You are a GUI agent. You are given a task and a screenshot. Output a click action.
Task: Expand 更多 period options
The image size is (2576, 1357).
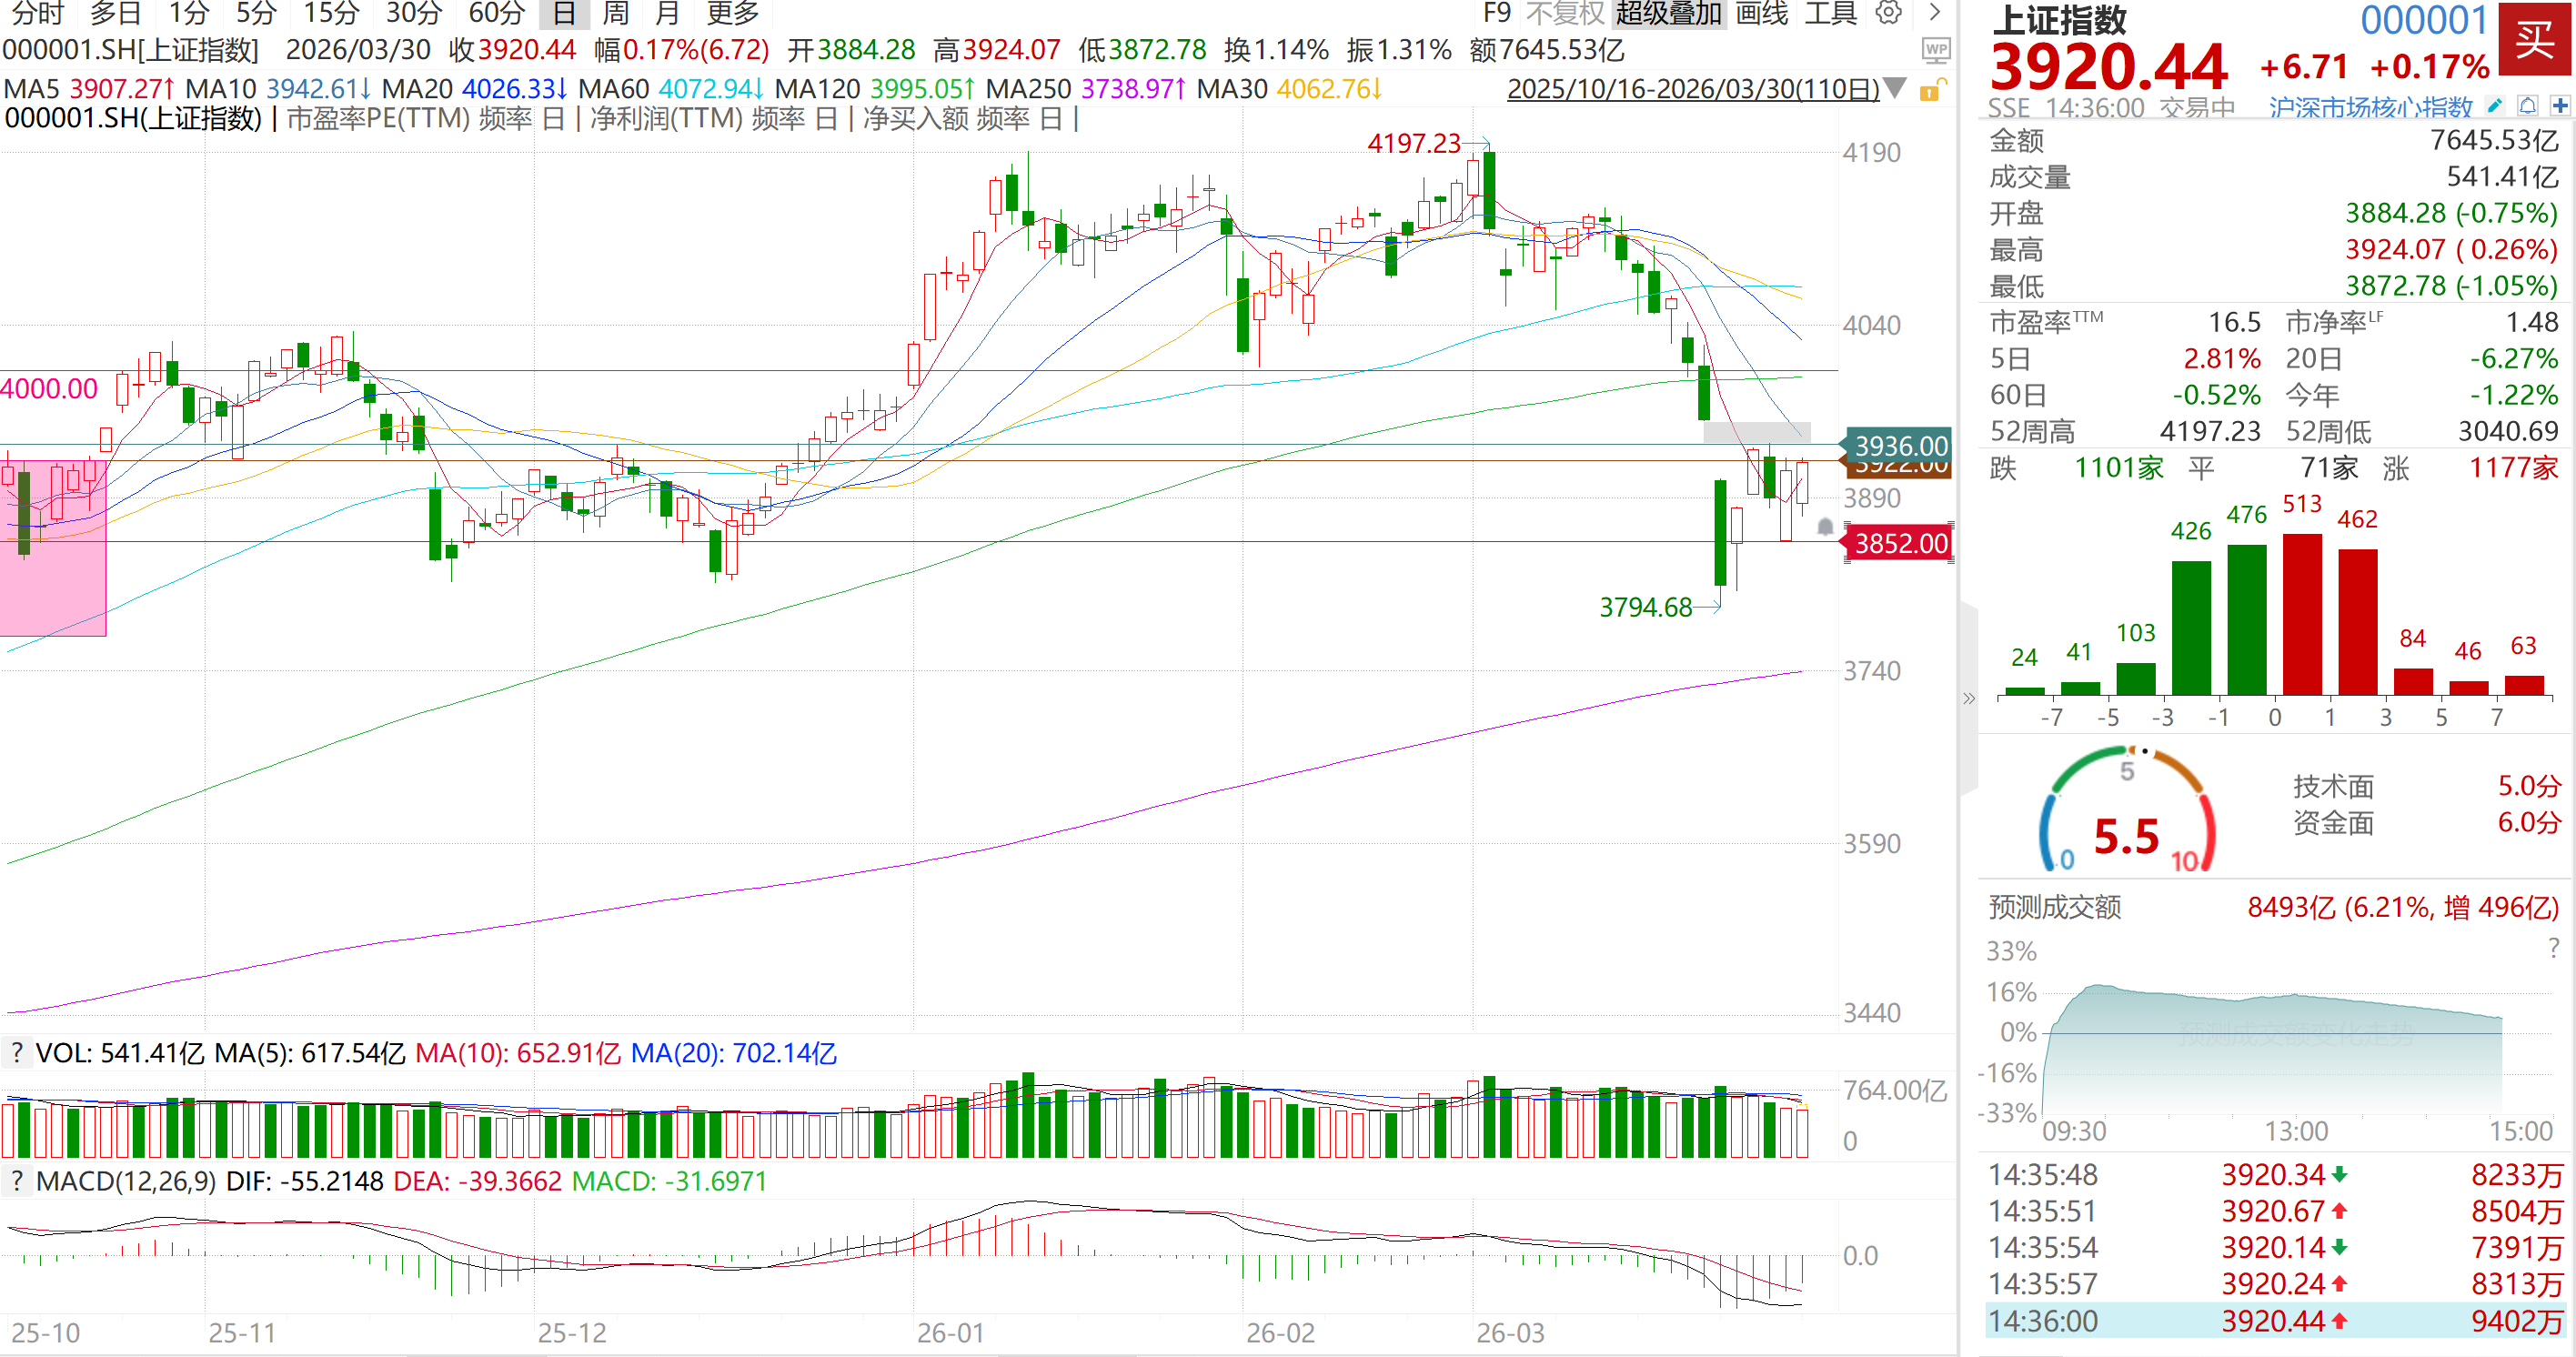[x=732, y=13]
